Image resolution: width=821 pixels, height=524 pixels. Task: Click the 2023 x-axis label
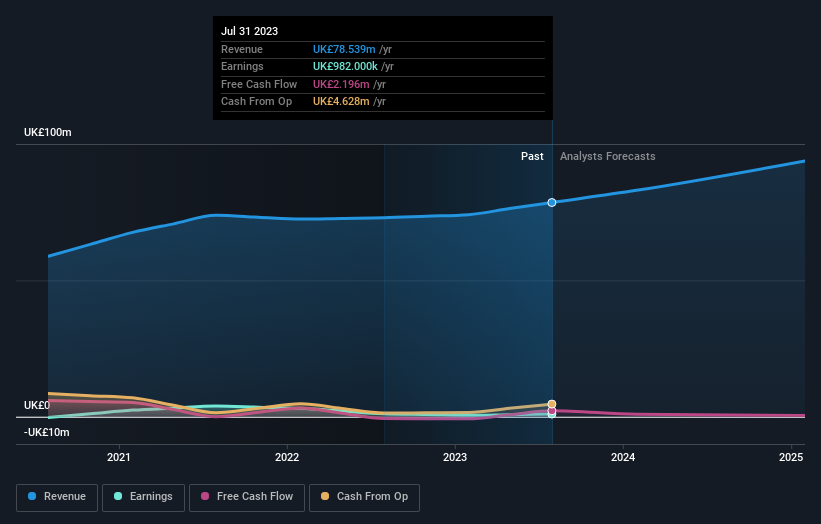coord(455,458)
